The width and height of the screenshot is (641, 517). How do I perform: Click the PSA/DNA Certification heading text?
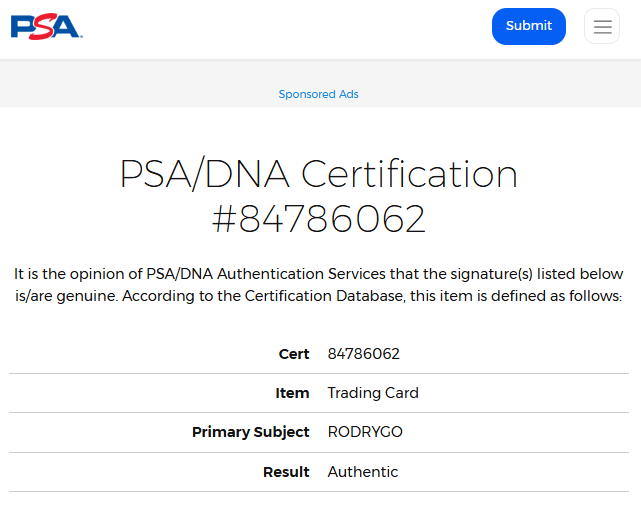pos(319,174)
